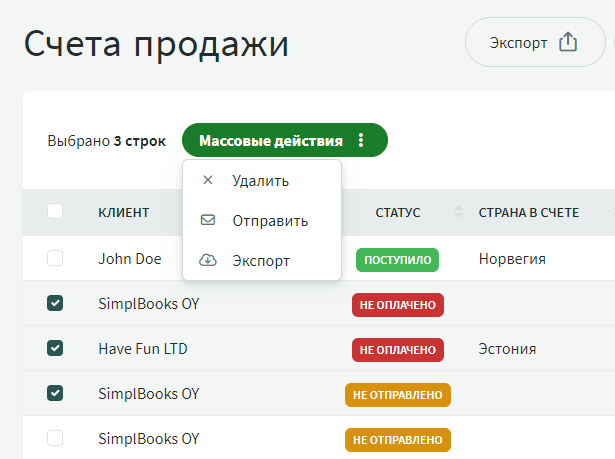
Task: Click the upload icon in the Экспорт button
Action: tap(568, 42)
